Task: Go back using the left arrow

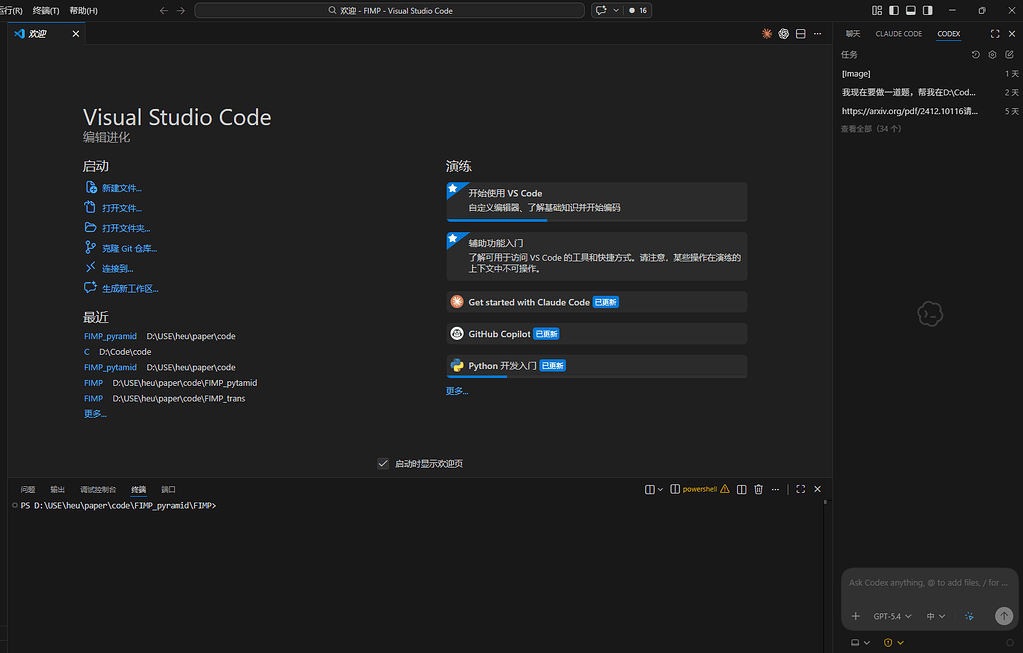Action: [x=164, y=10]
